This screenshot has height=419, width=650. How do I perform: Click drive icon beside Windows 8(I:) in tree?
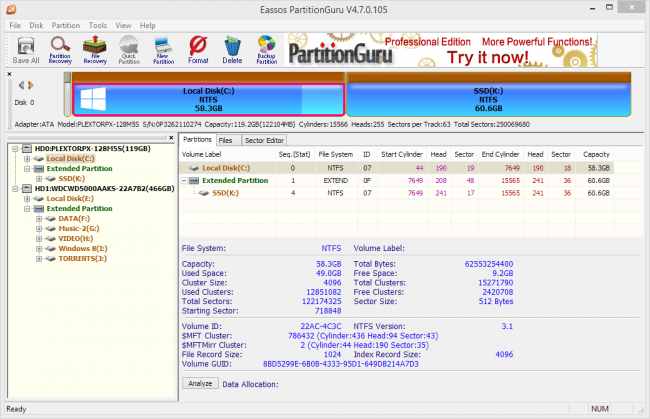[x=51, y=249]
